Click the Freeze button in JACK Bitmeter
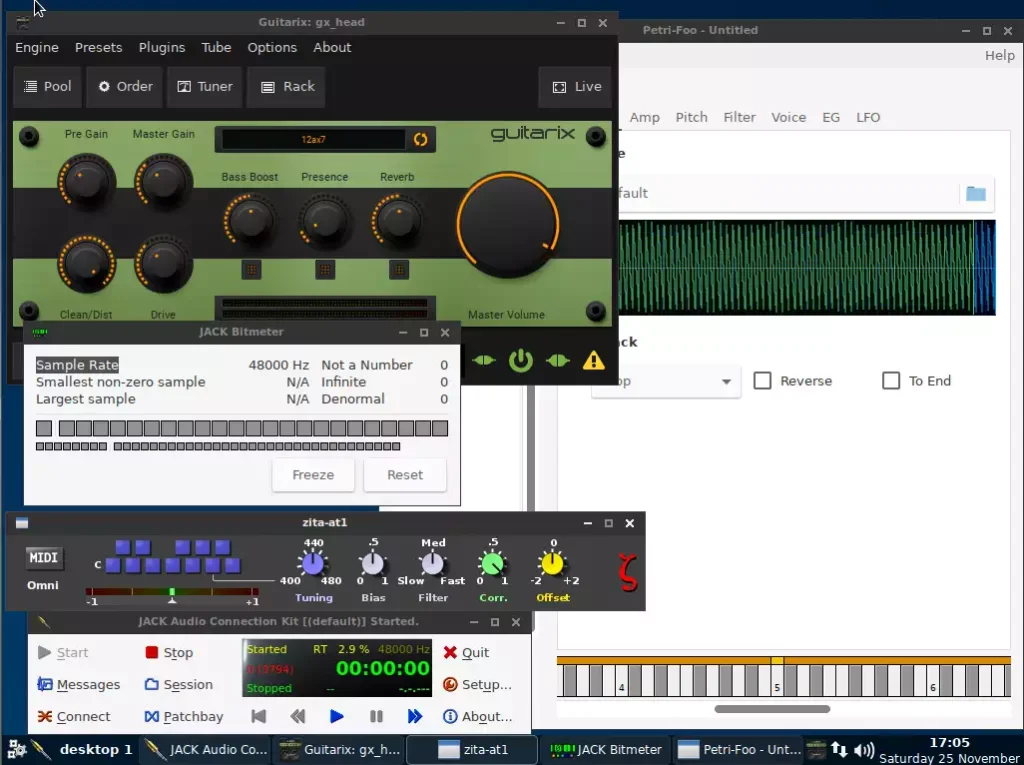1024x765 pixels. click(313, 475)
